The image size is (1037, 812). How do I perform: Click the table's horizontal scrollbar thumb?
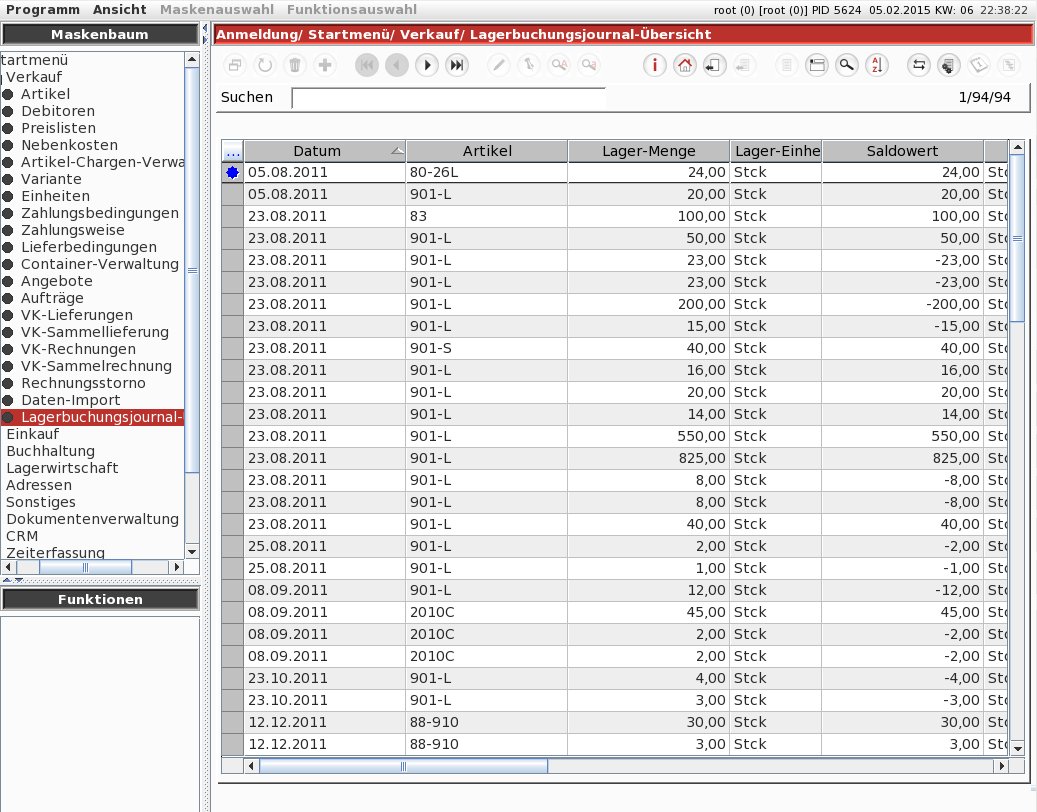[403, 766]
